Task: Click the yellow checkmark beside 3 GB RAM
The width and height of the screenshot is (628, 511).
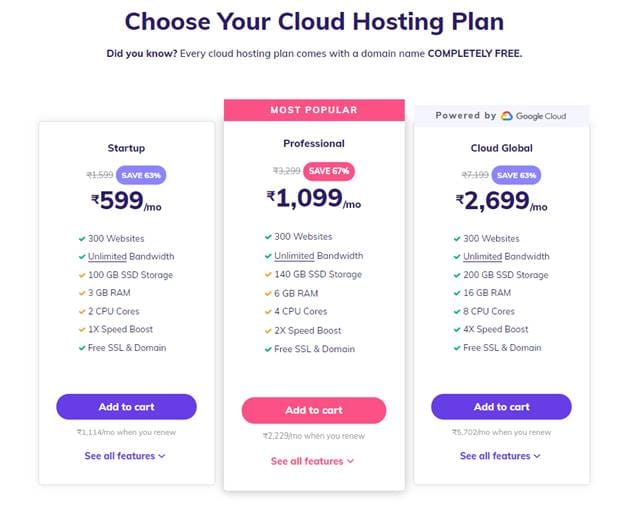Action: pyautogui.click(x=82, y=293)
